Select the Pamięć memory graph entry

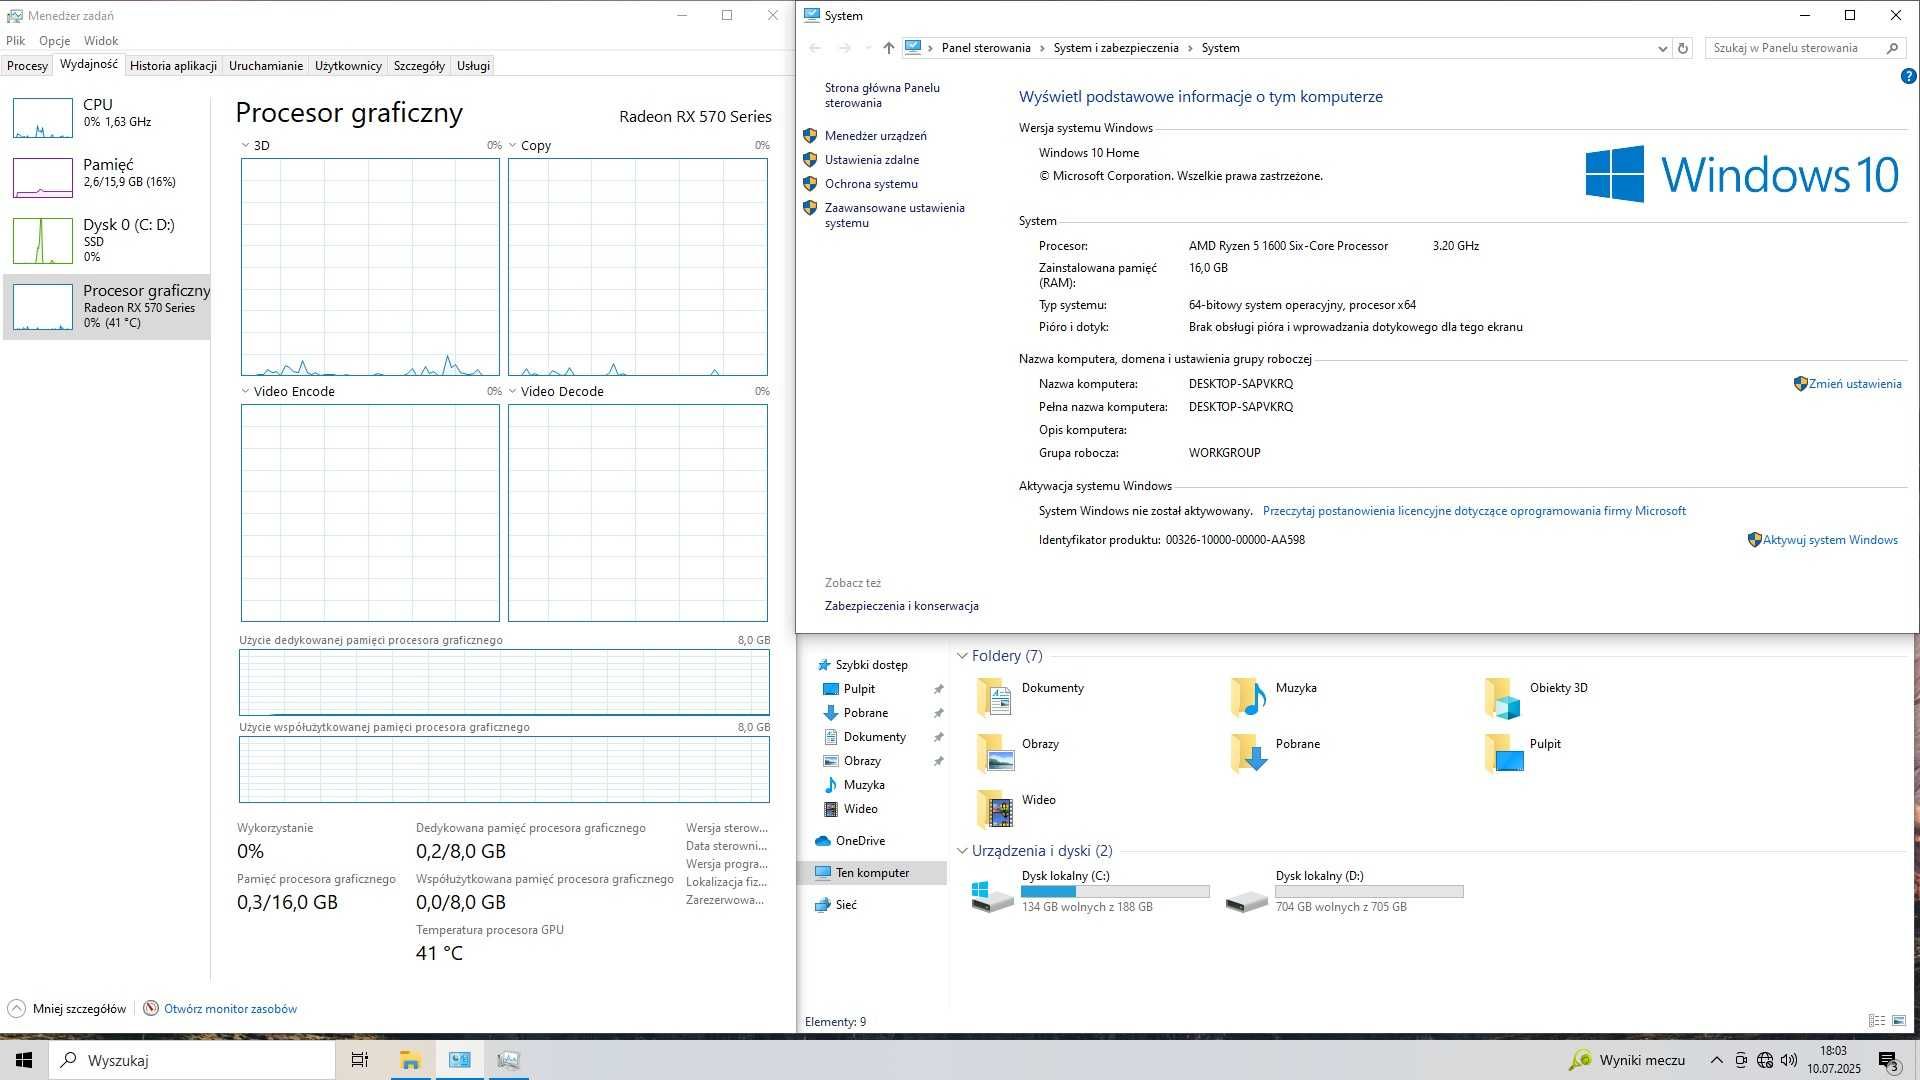pos(106,177)
